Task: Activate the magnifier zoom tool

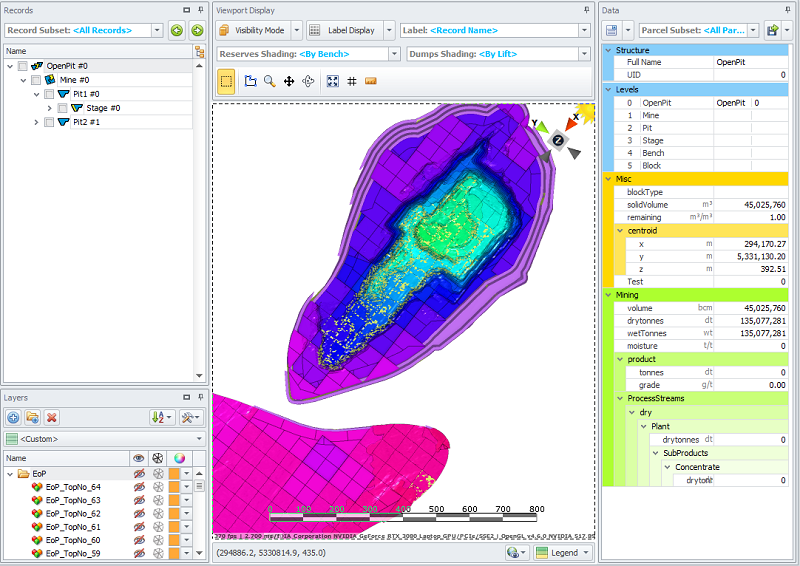Action: click(x=270, y=80)
